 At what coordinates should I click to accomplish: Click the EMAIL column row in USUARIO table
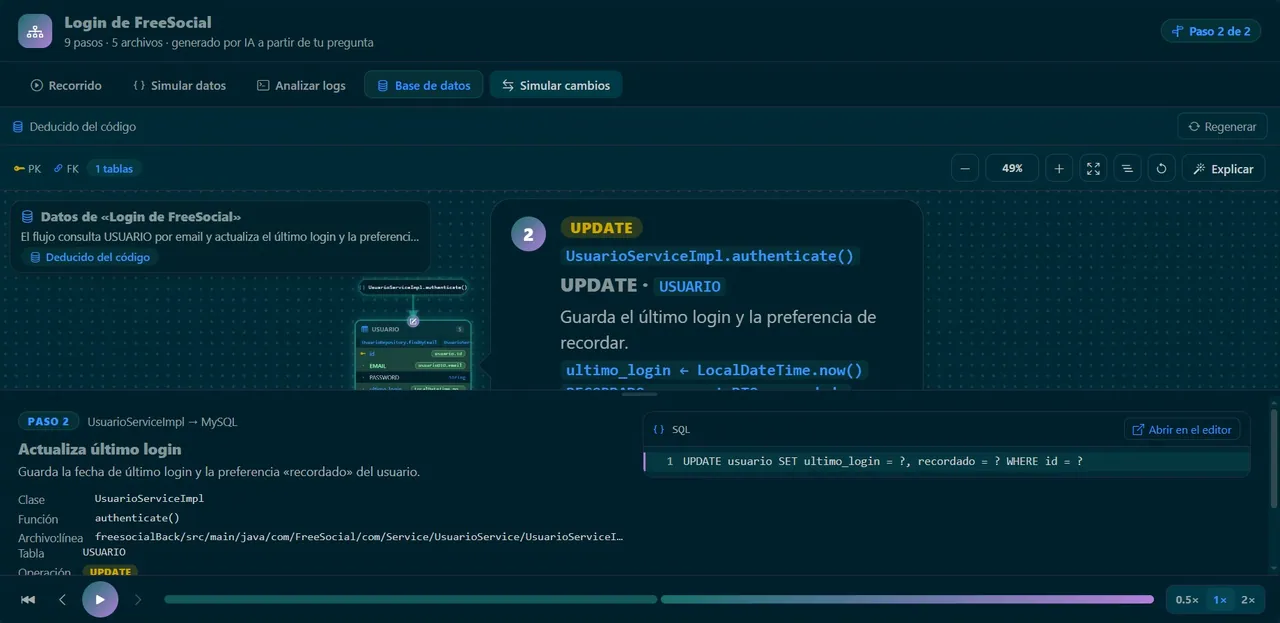[x=412, y=365]
